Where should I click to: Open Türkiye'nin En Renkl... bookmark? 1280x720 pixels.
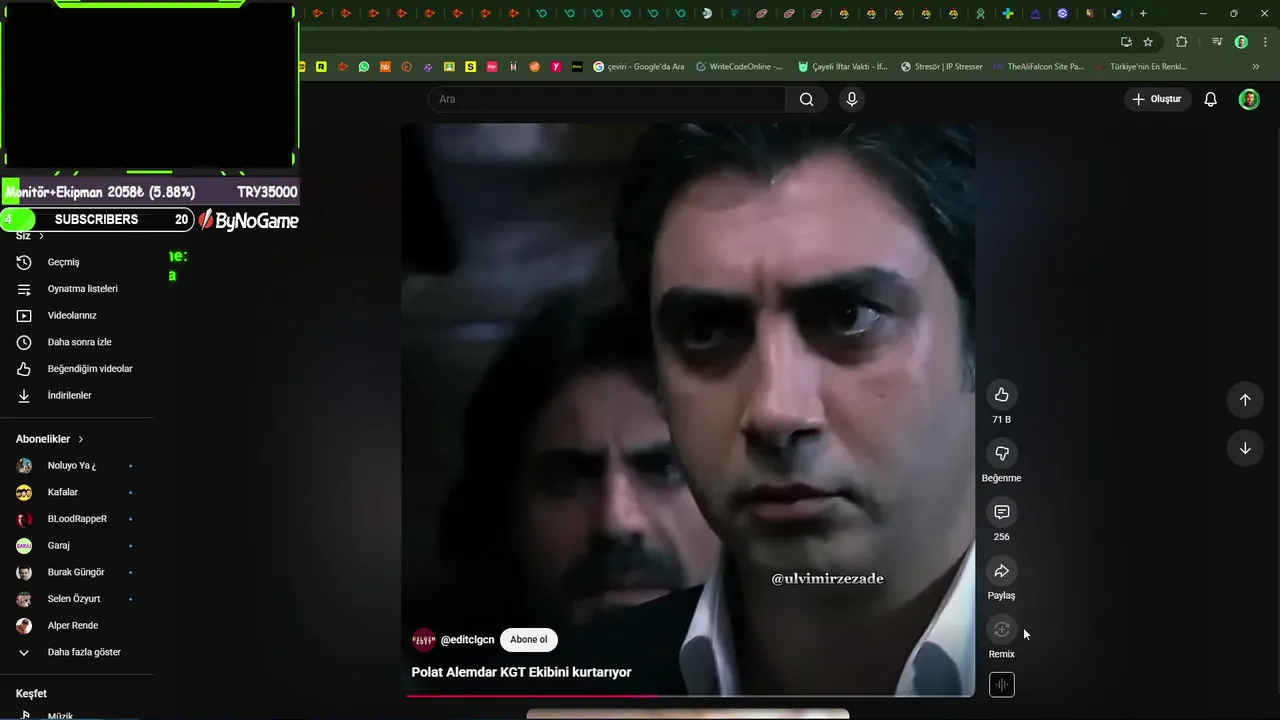1141,67
